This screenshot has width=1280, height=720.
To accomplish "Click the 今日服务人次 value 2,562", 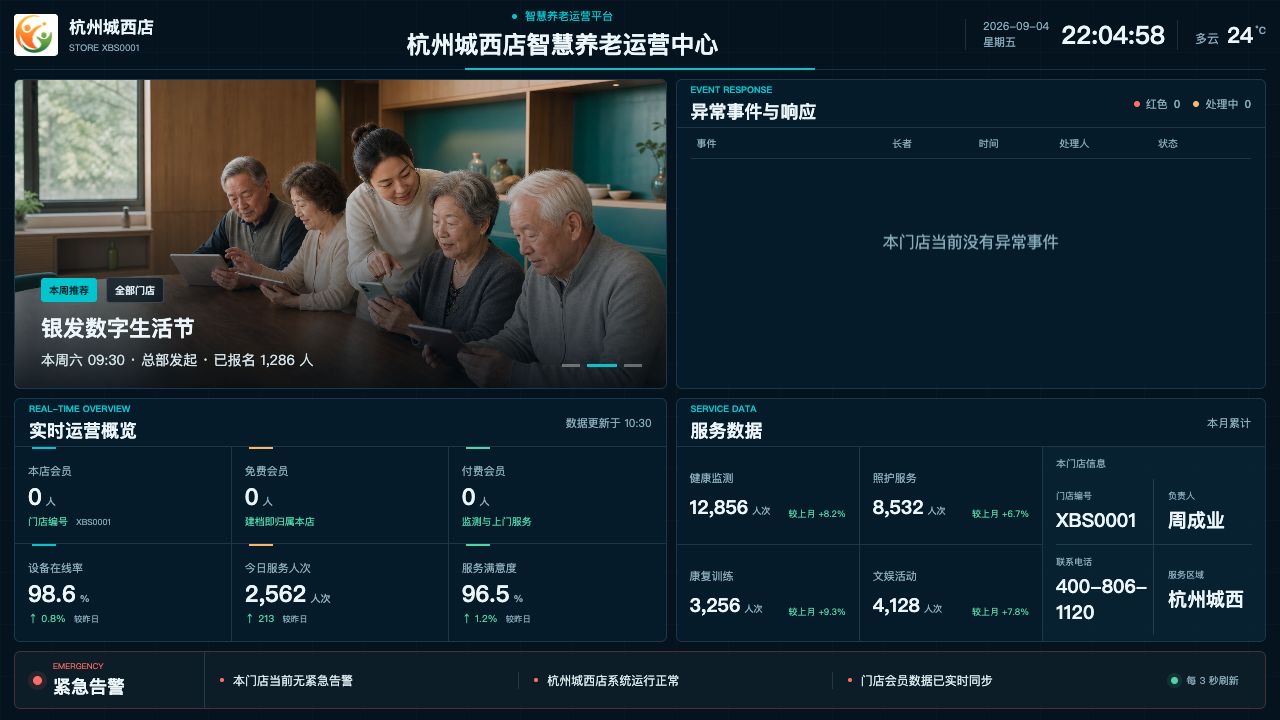I will click(x=275, y=594).
